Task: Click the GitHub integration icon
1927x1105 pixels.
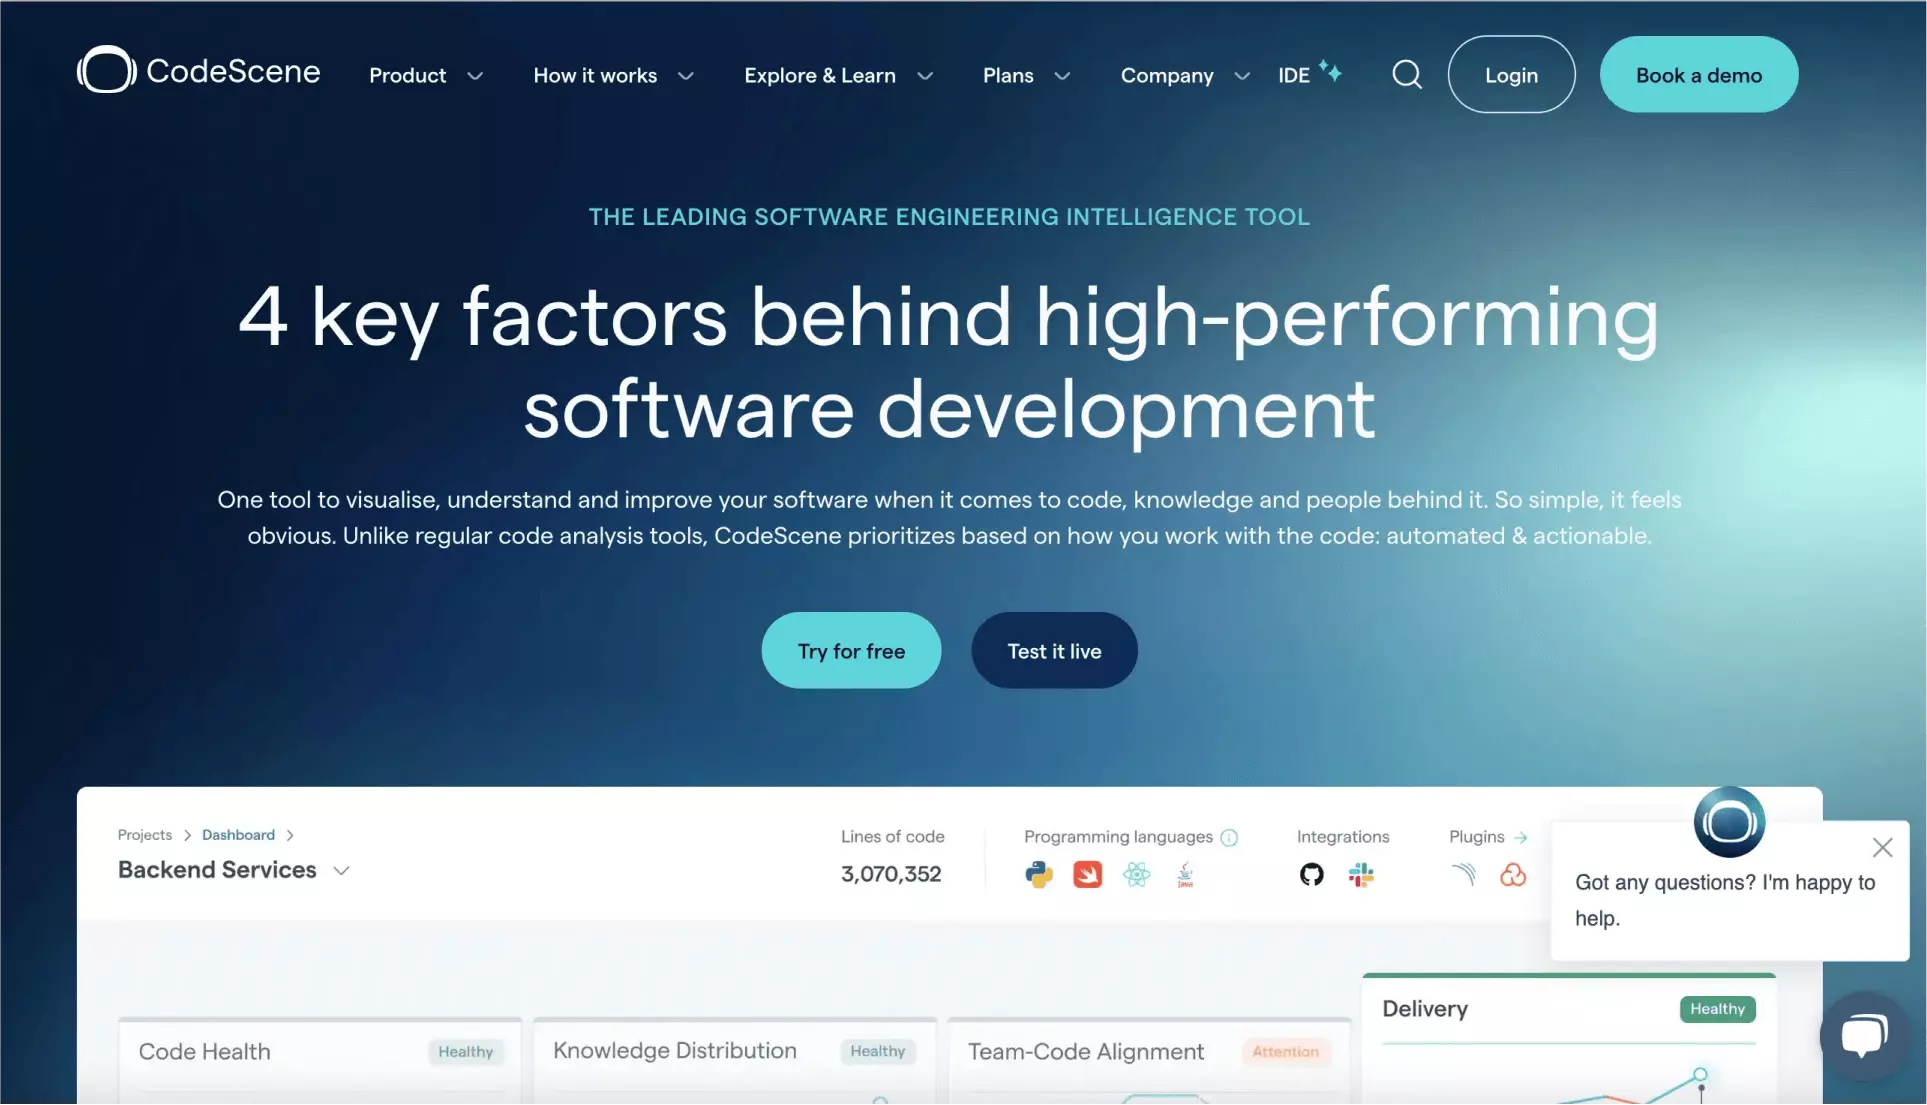Action: 1310,873
